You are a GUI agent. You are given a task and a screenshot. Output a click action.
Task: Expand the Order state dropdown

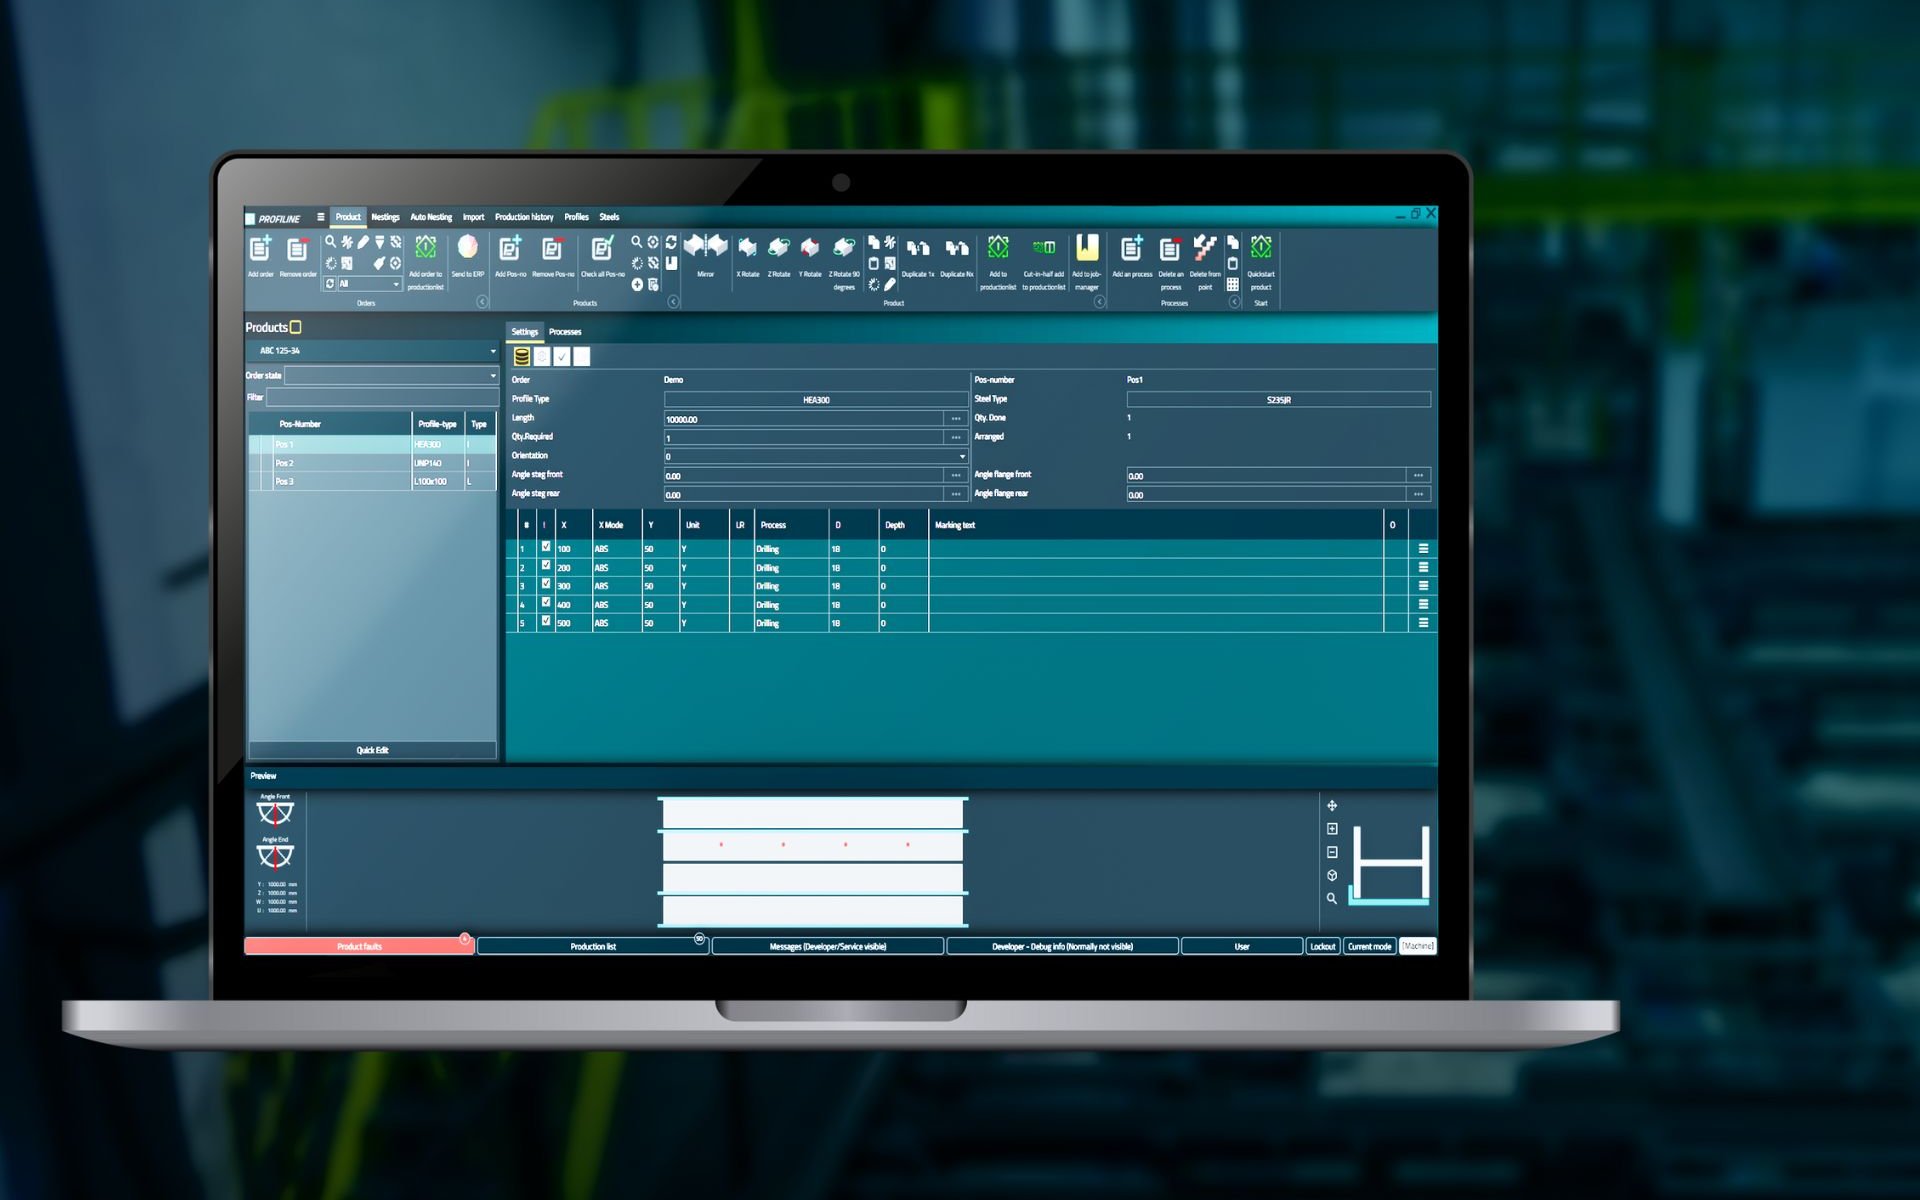pyautogui.click(x=492, y=376)
